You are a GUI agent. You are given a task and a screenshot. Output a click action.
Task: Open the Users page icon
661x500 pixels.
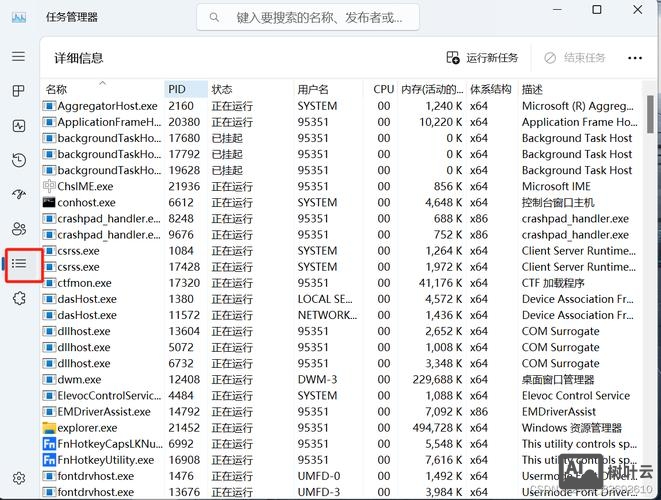[19, 229]
